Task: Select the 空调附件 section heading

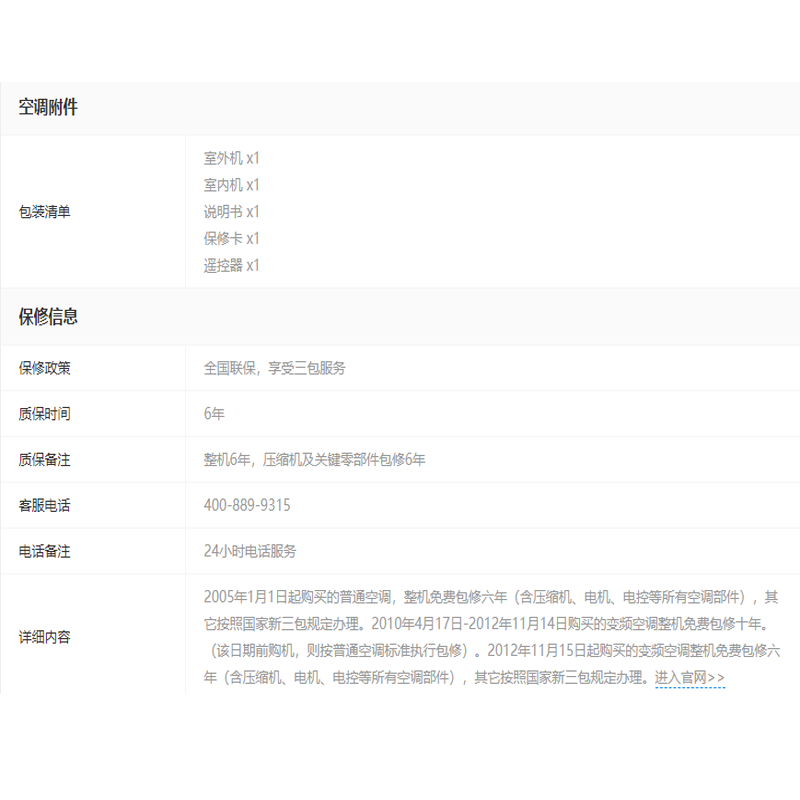Action: click(x=48, y=107)
